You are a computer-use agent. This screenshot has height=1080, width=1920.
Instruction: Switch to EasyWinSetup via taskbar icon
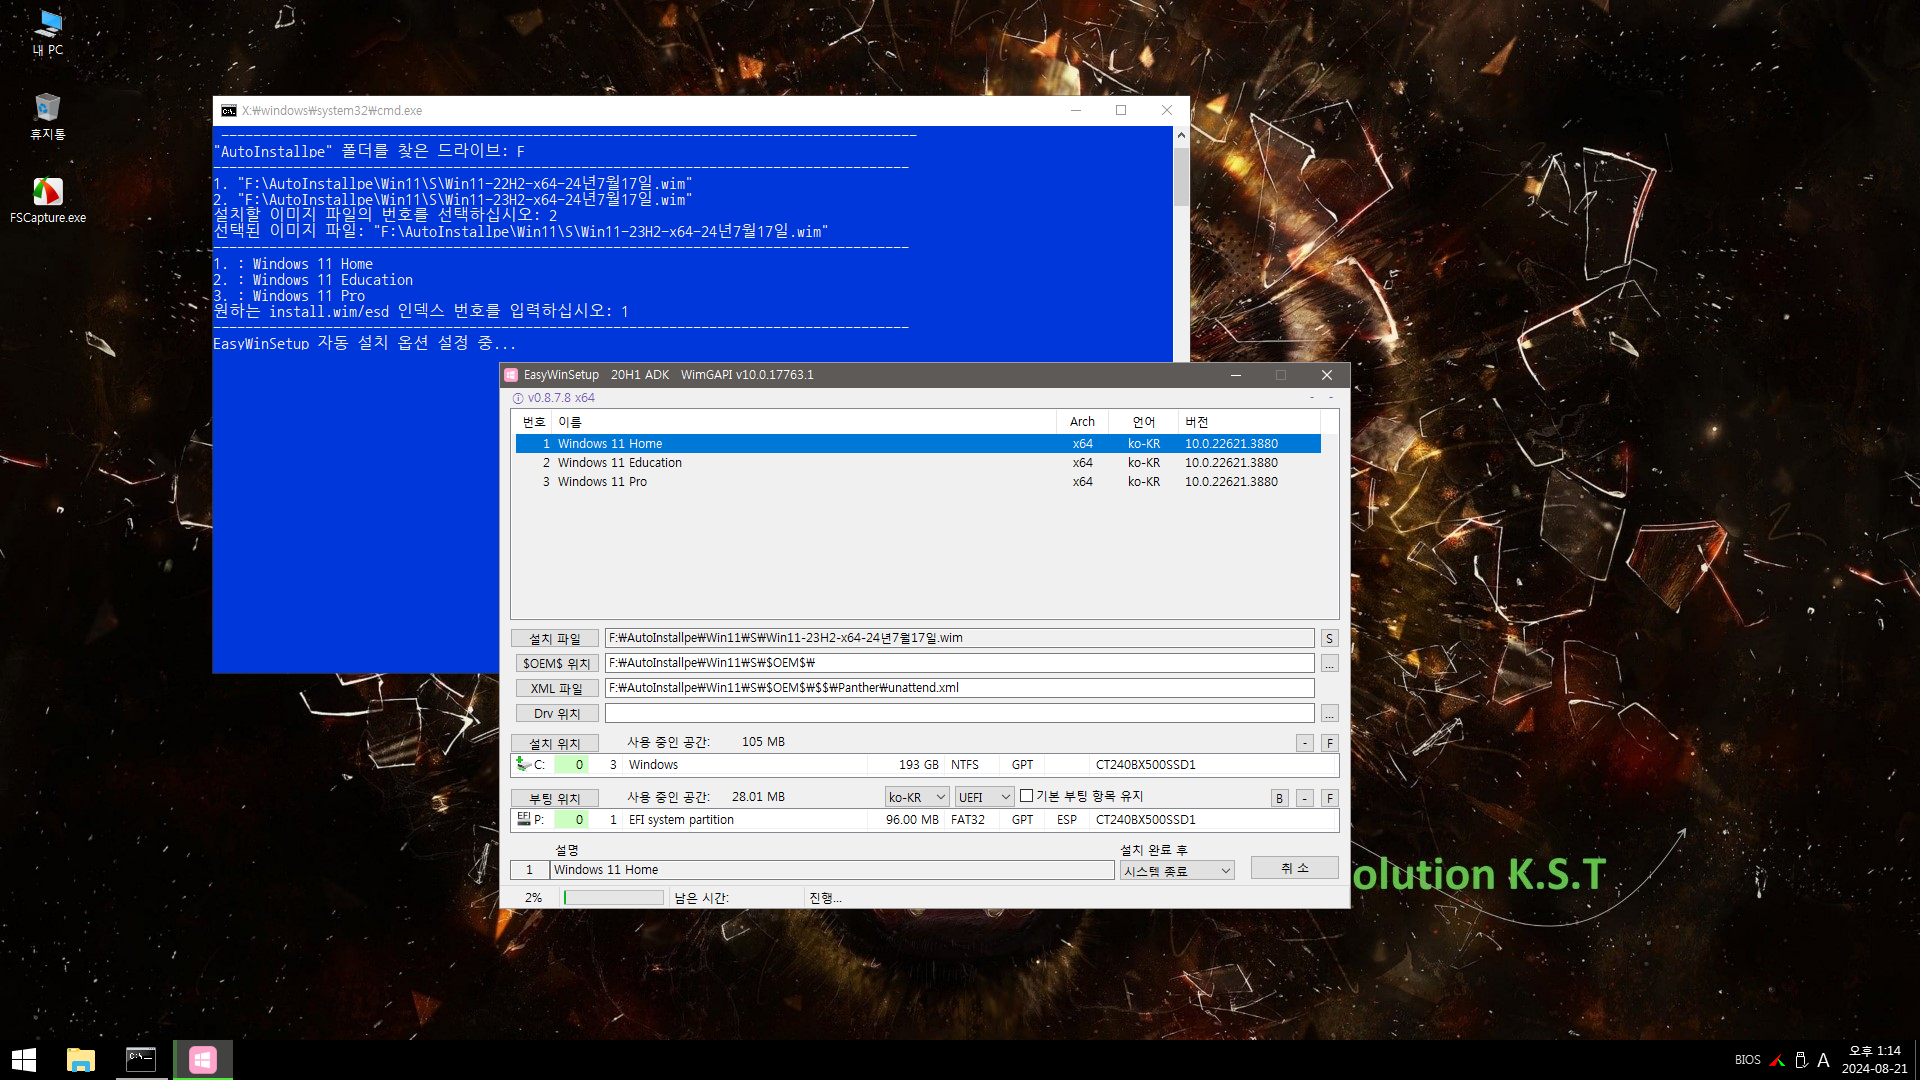click(203, 1060)
